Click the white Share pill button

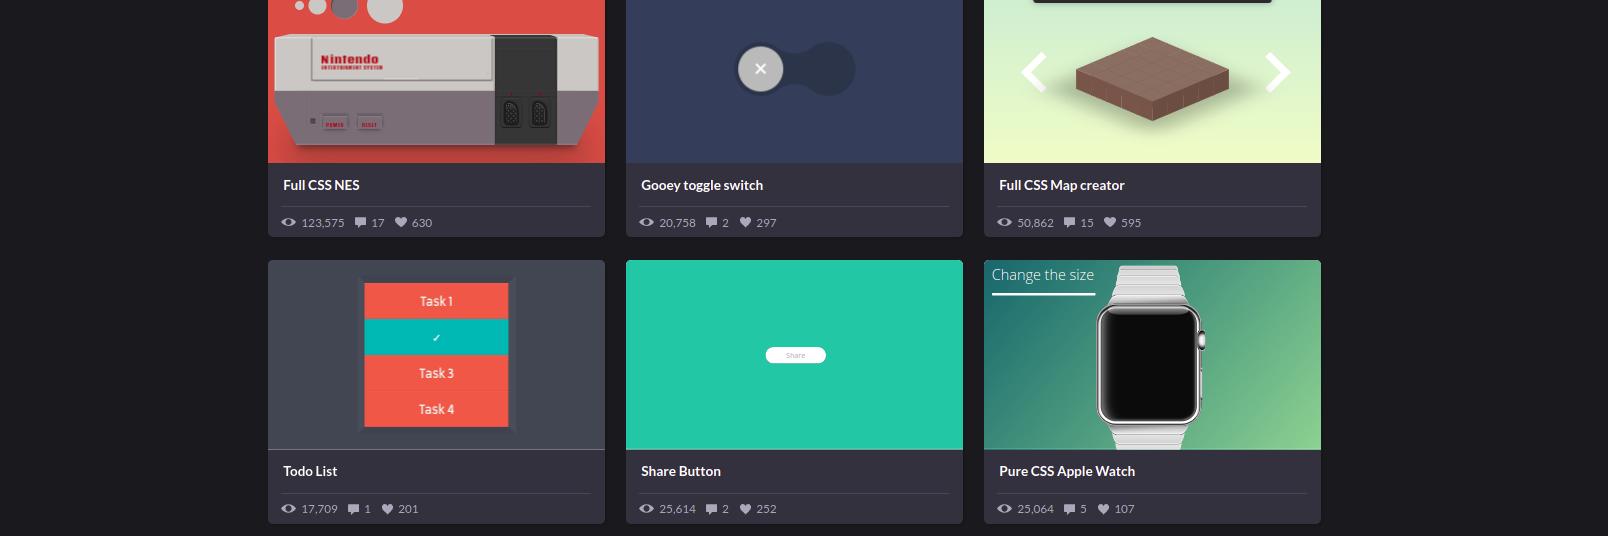[x=795, y=355]
